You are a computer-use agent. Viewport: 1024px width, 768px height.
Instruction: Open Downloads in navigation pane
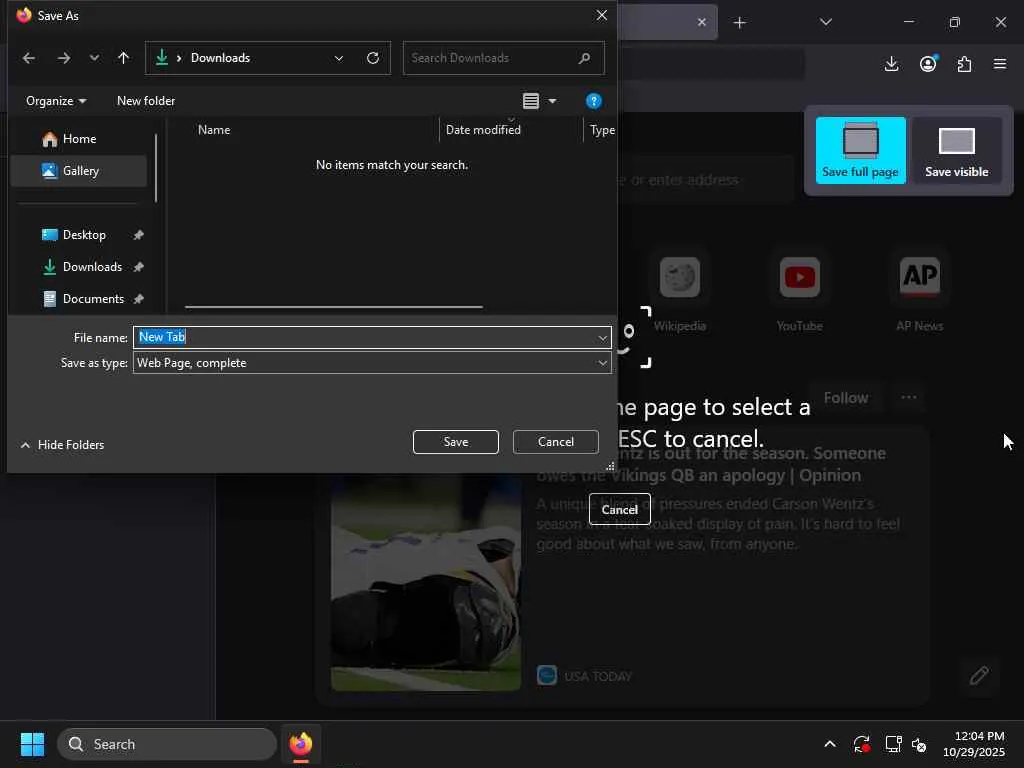(x=91, y=267)
